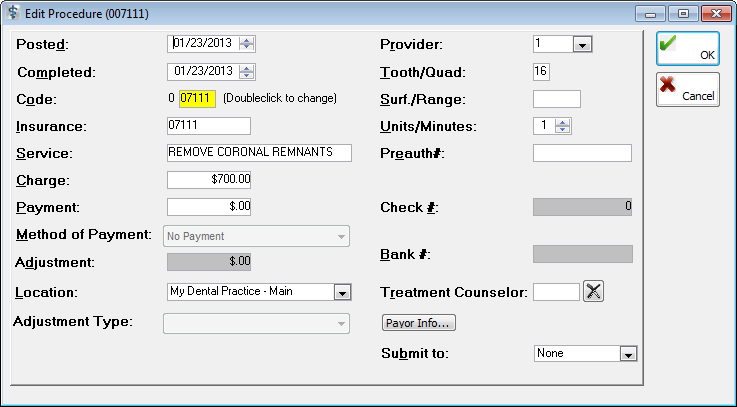Viewport: 737px width, 407px height.
Task: Click the Completed date spinner control
Action: click(246, 72)
